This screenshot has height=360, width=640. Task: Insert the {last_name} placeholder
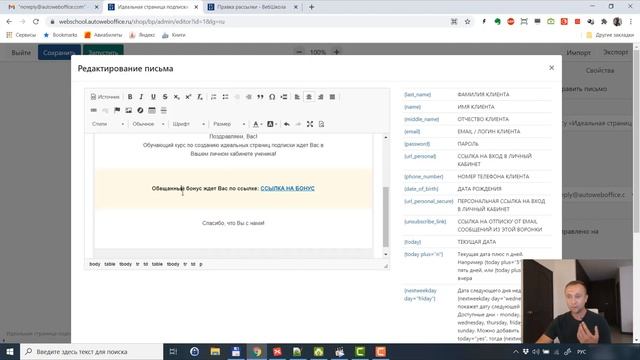tap(418, 94)
